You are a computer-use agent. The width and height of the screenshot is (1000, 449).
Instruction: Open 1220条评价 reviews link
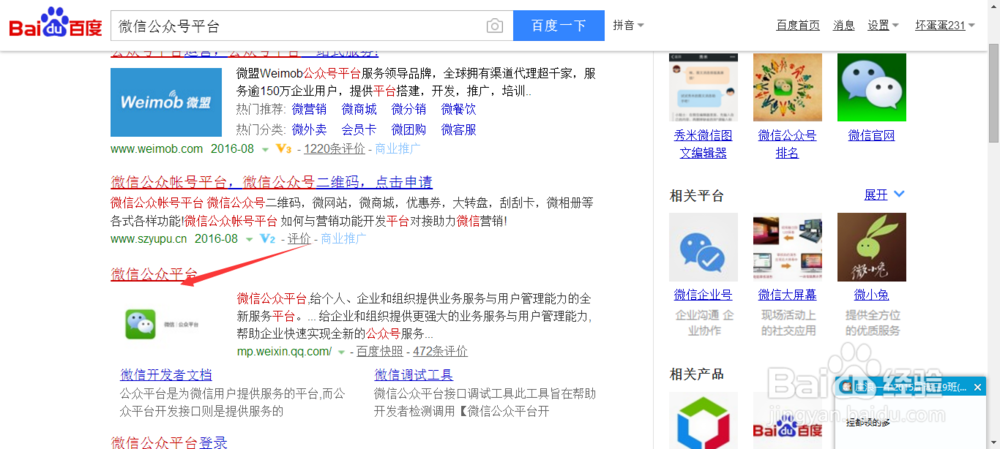tap(334, 149)
